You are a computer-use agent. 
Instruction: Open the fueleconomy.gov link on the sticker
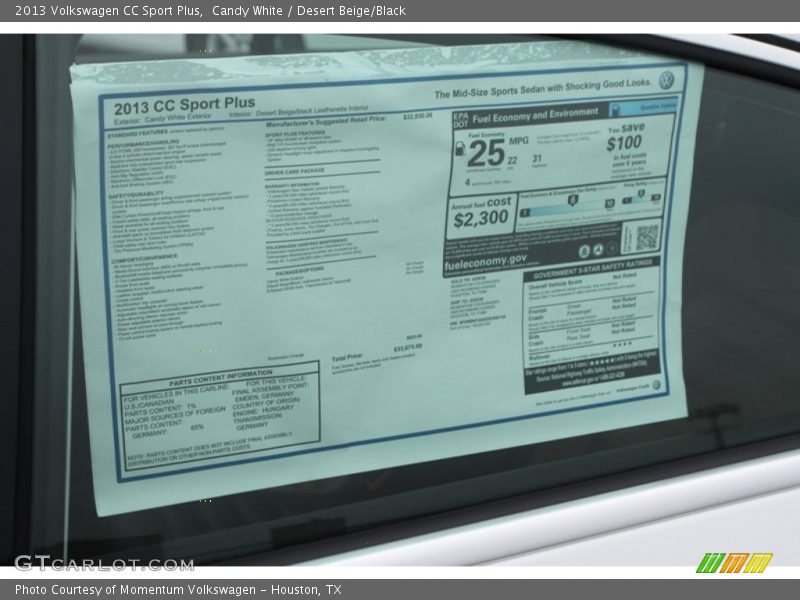point(485,262)
